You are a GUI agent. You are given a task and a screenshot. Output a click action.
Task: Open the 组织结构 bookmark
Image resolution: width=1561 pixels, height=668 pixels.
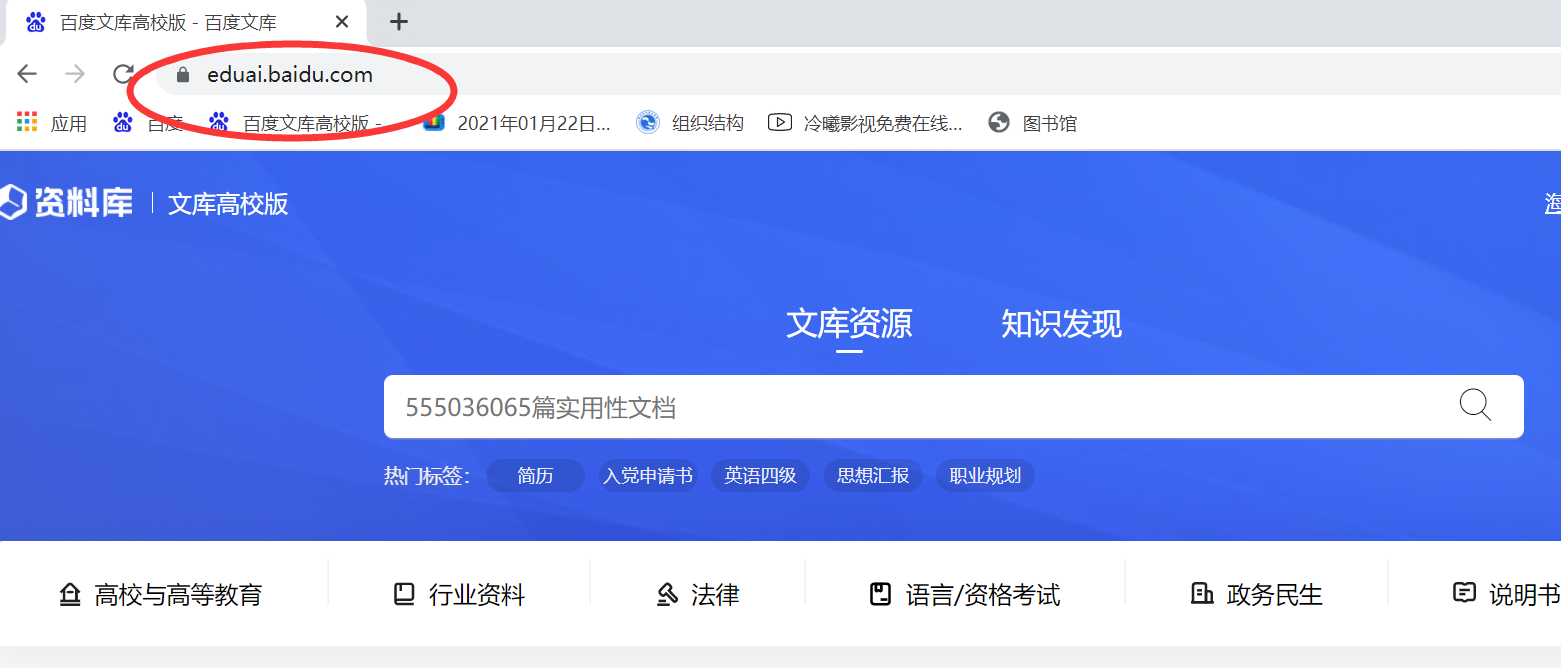pos(690,123)
